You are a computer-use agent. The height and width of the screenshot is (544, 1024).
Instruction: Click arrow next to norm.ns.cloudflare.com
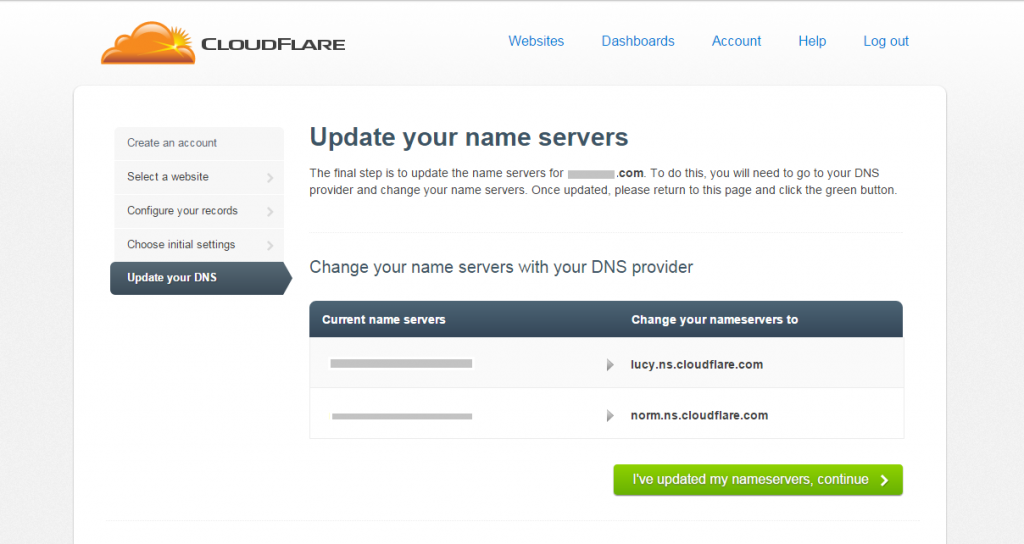click(610, 416)
